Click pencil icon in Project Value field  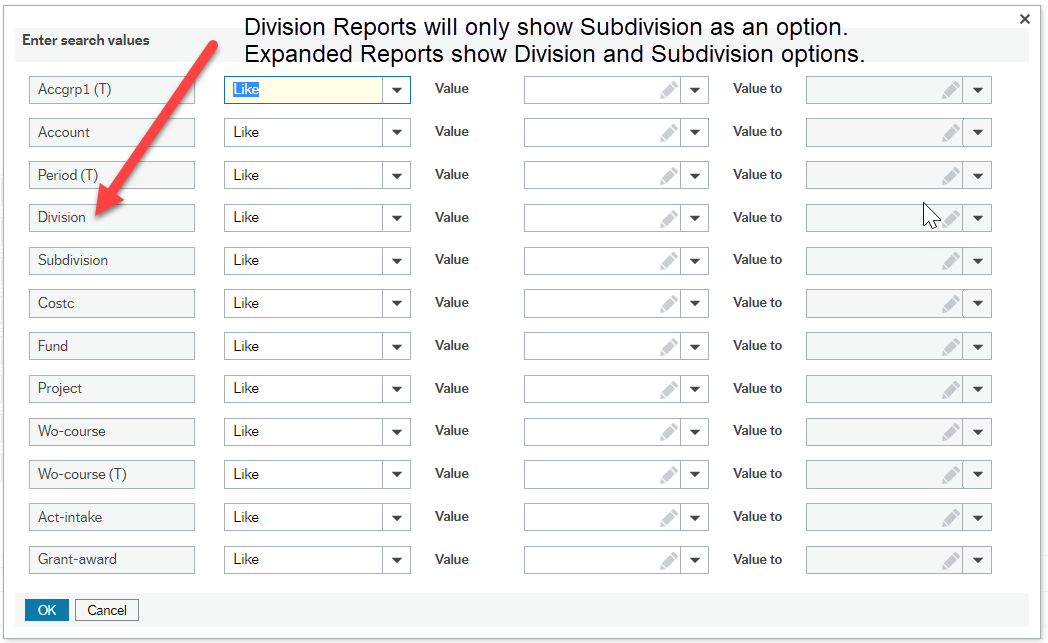click(x=668, y=389)
